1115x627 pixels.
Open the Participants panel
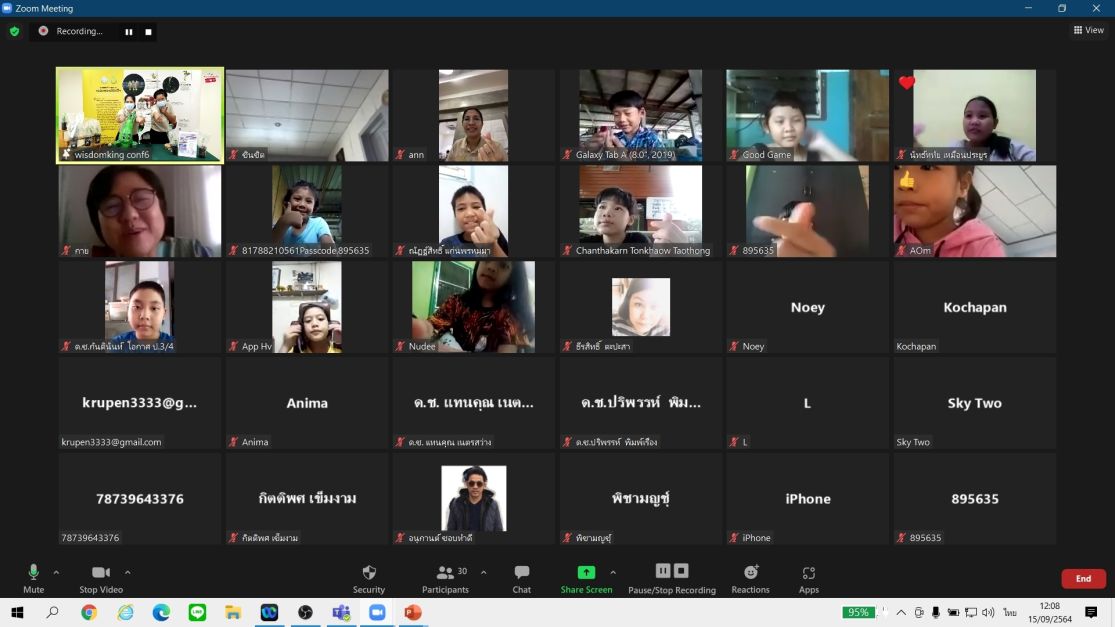click(445, 579)
